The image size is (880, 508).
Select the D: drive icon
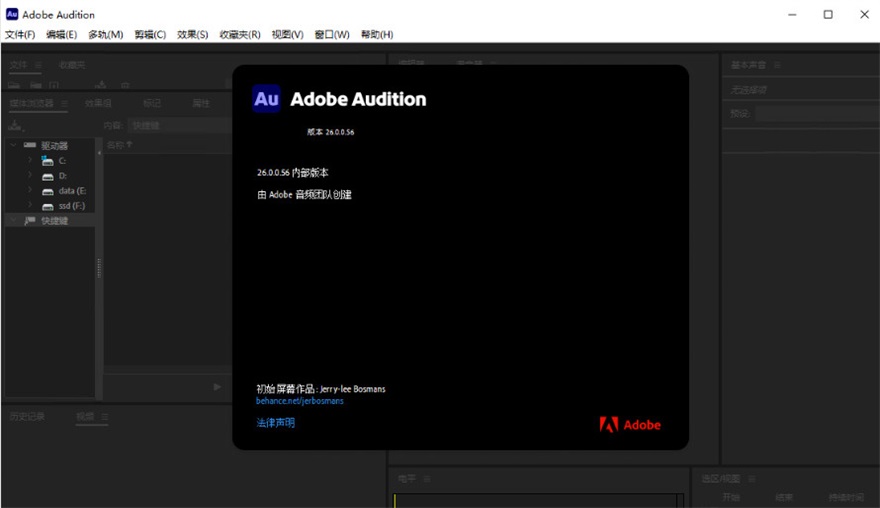coord(48,176)
